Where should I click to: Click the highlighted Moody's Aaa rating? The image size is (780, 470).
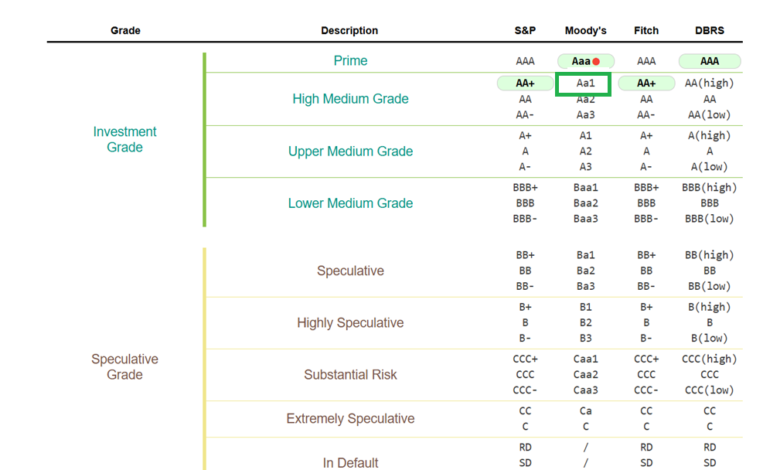(585, 61)
